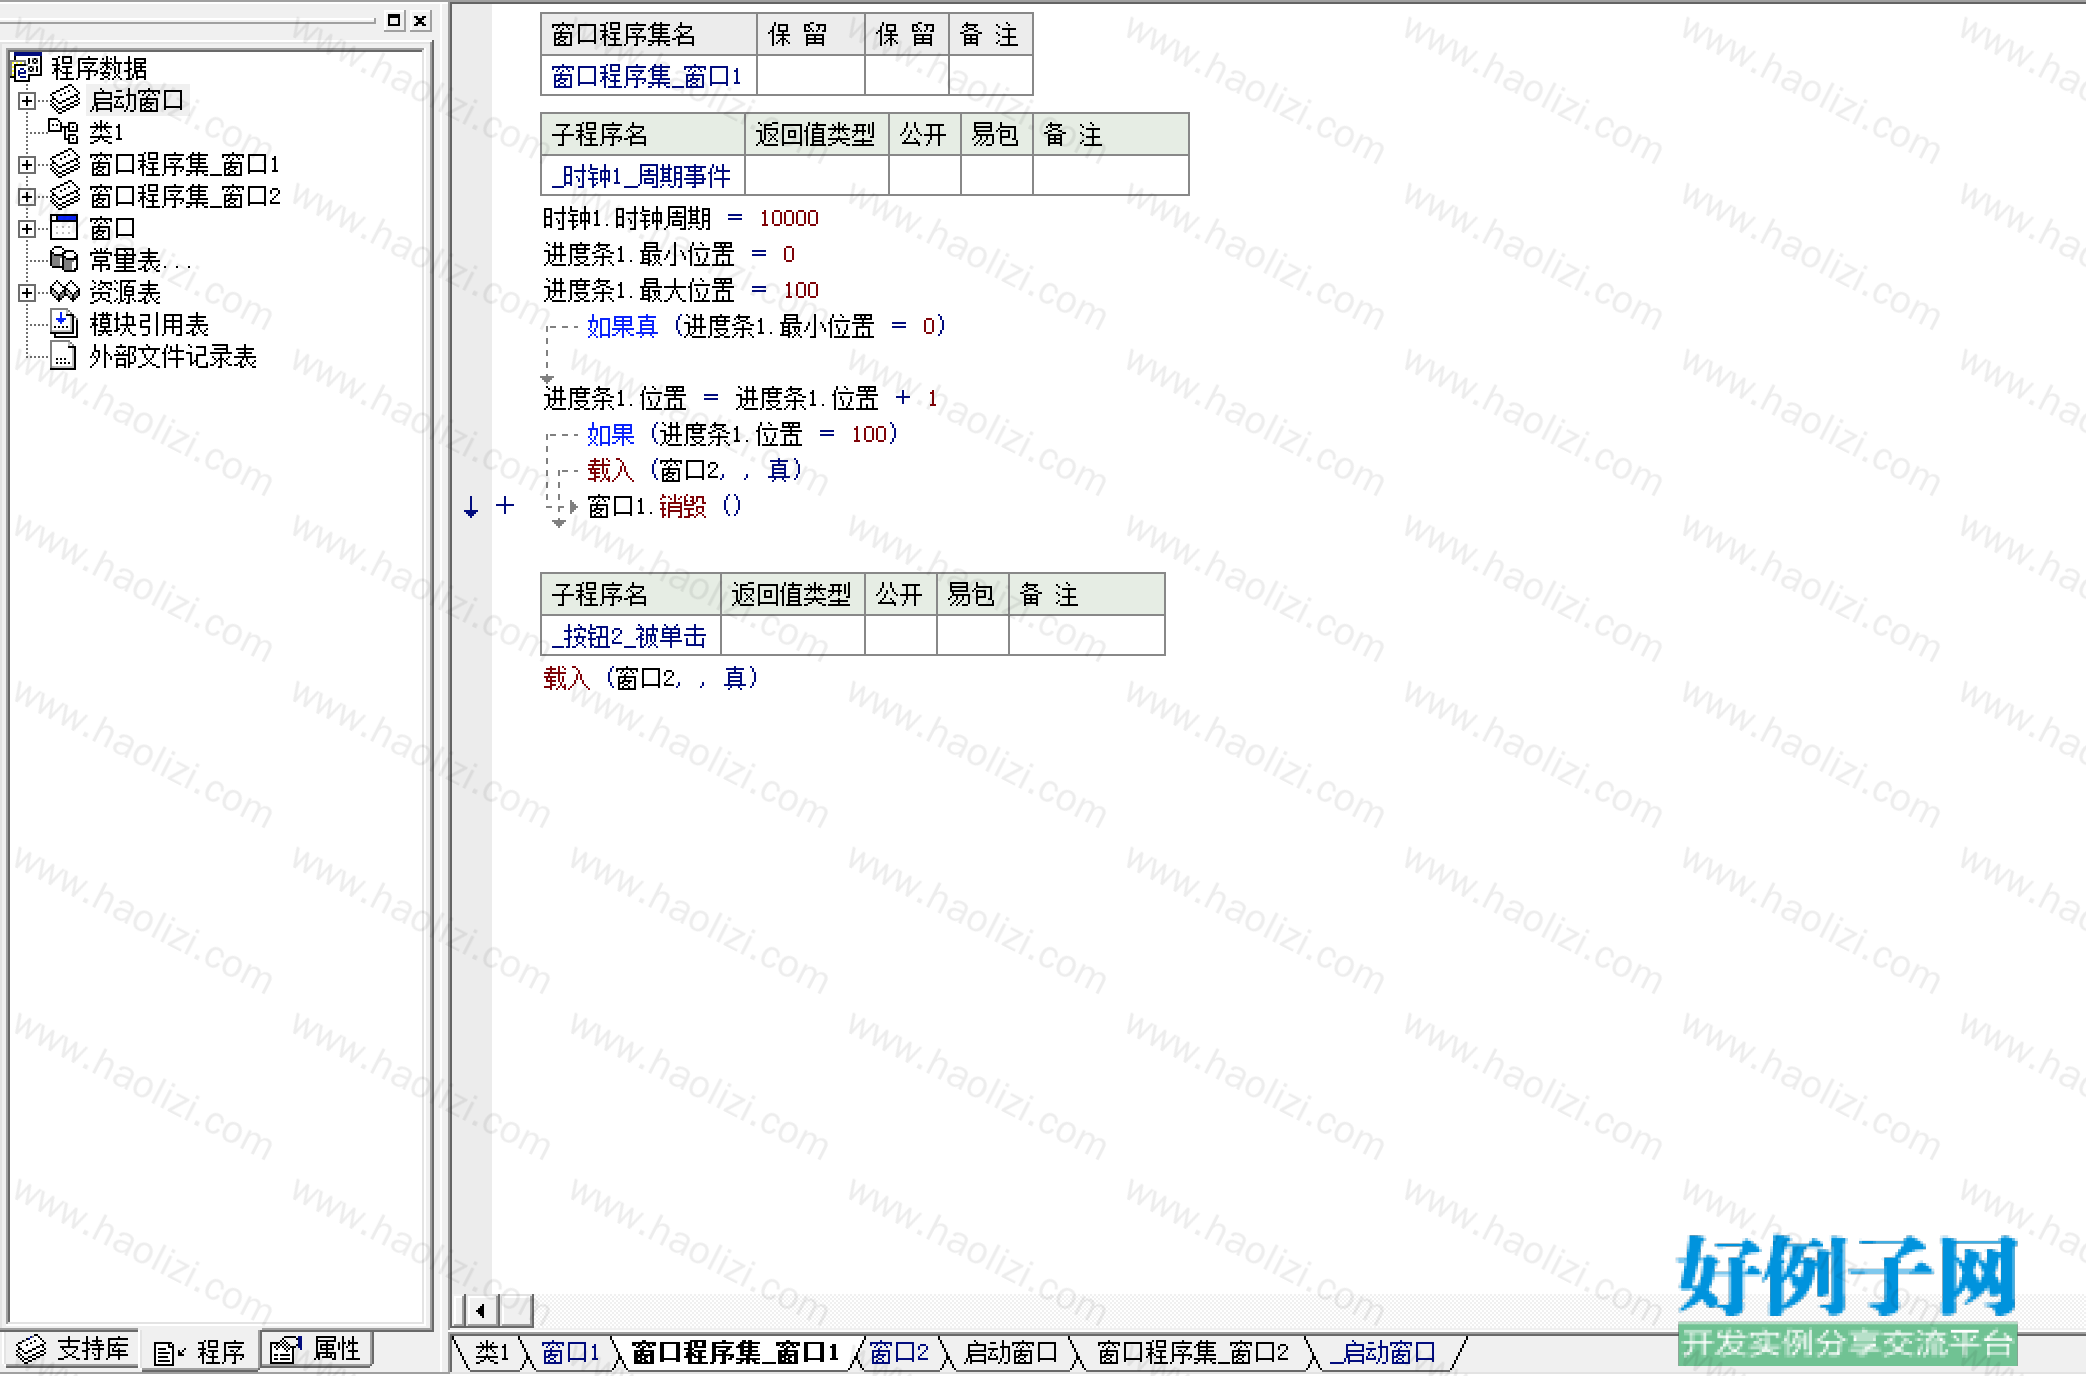Click the 公开 cell of _按钮2_被单击
Viewport: 2086px width, 1376px height.
click(x=901, y=636)
